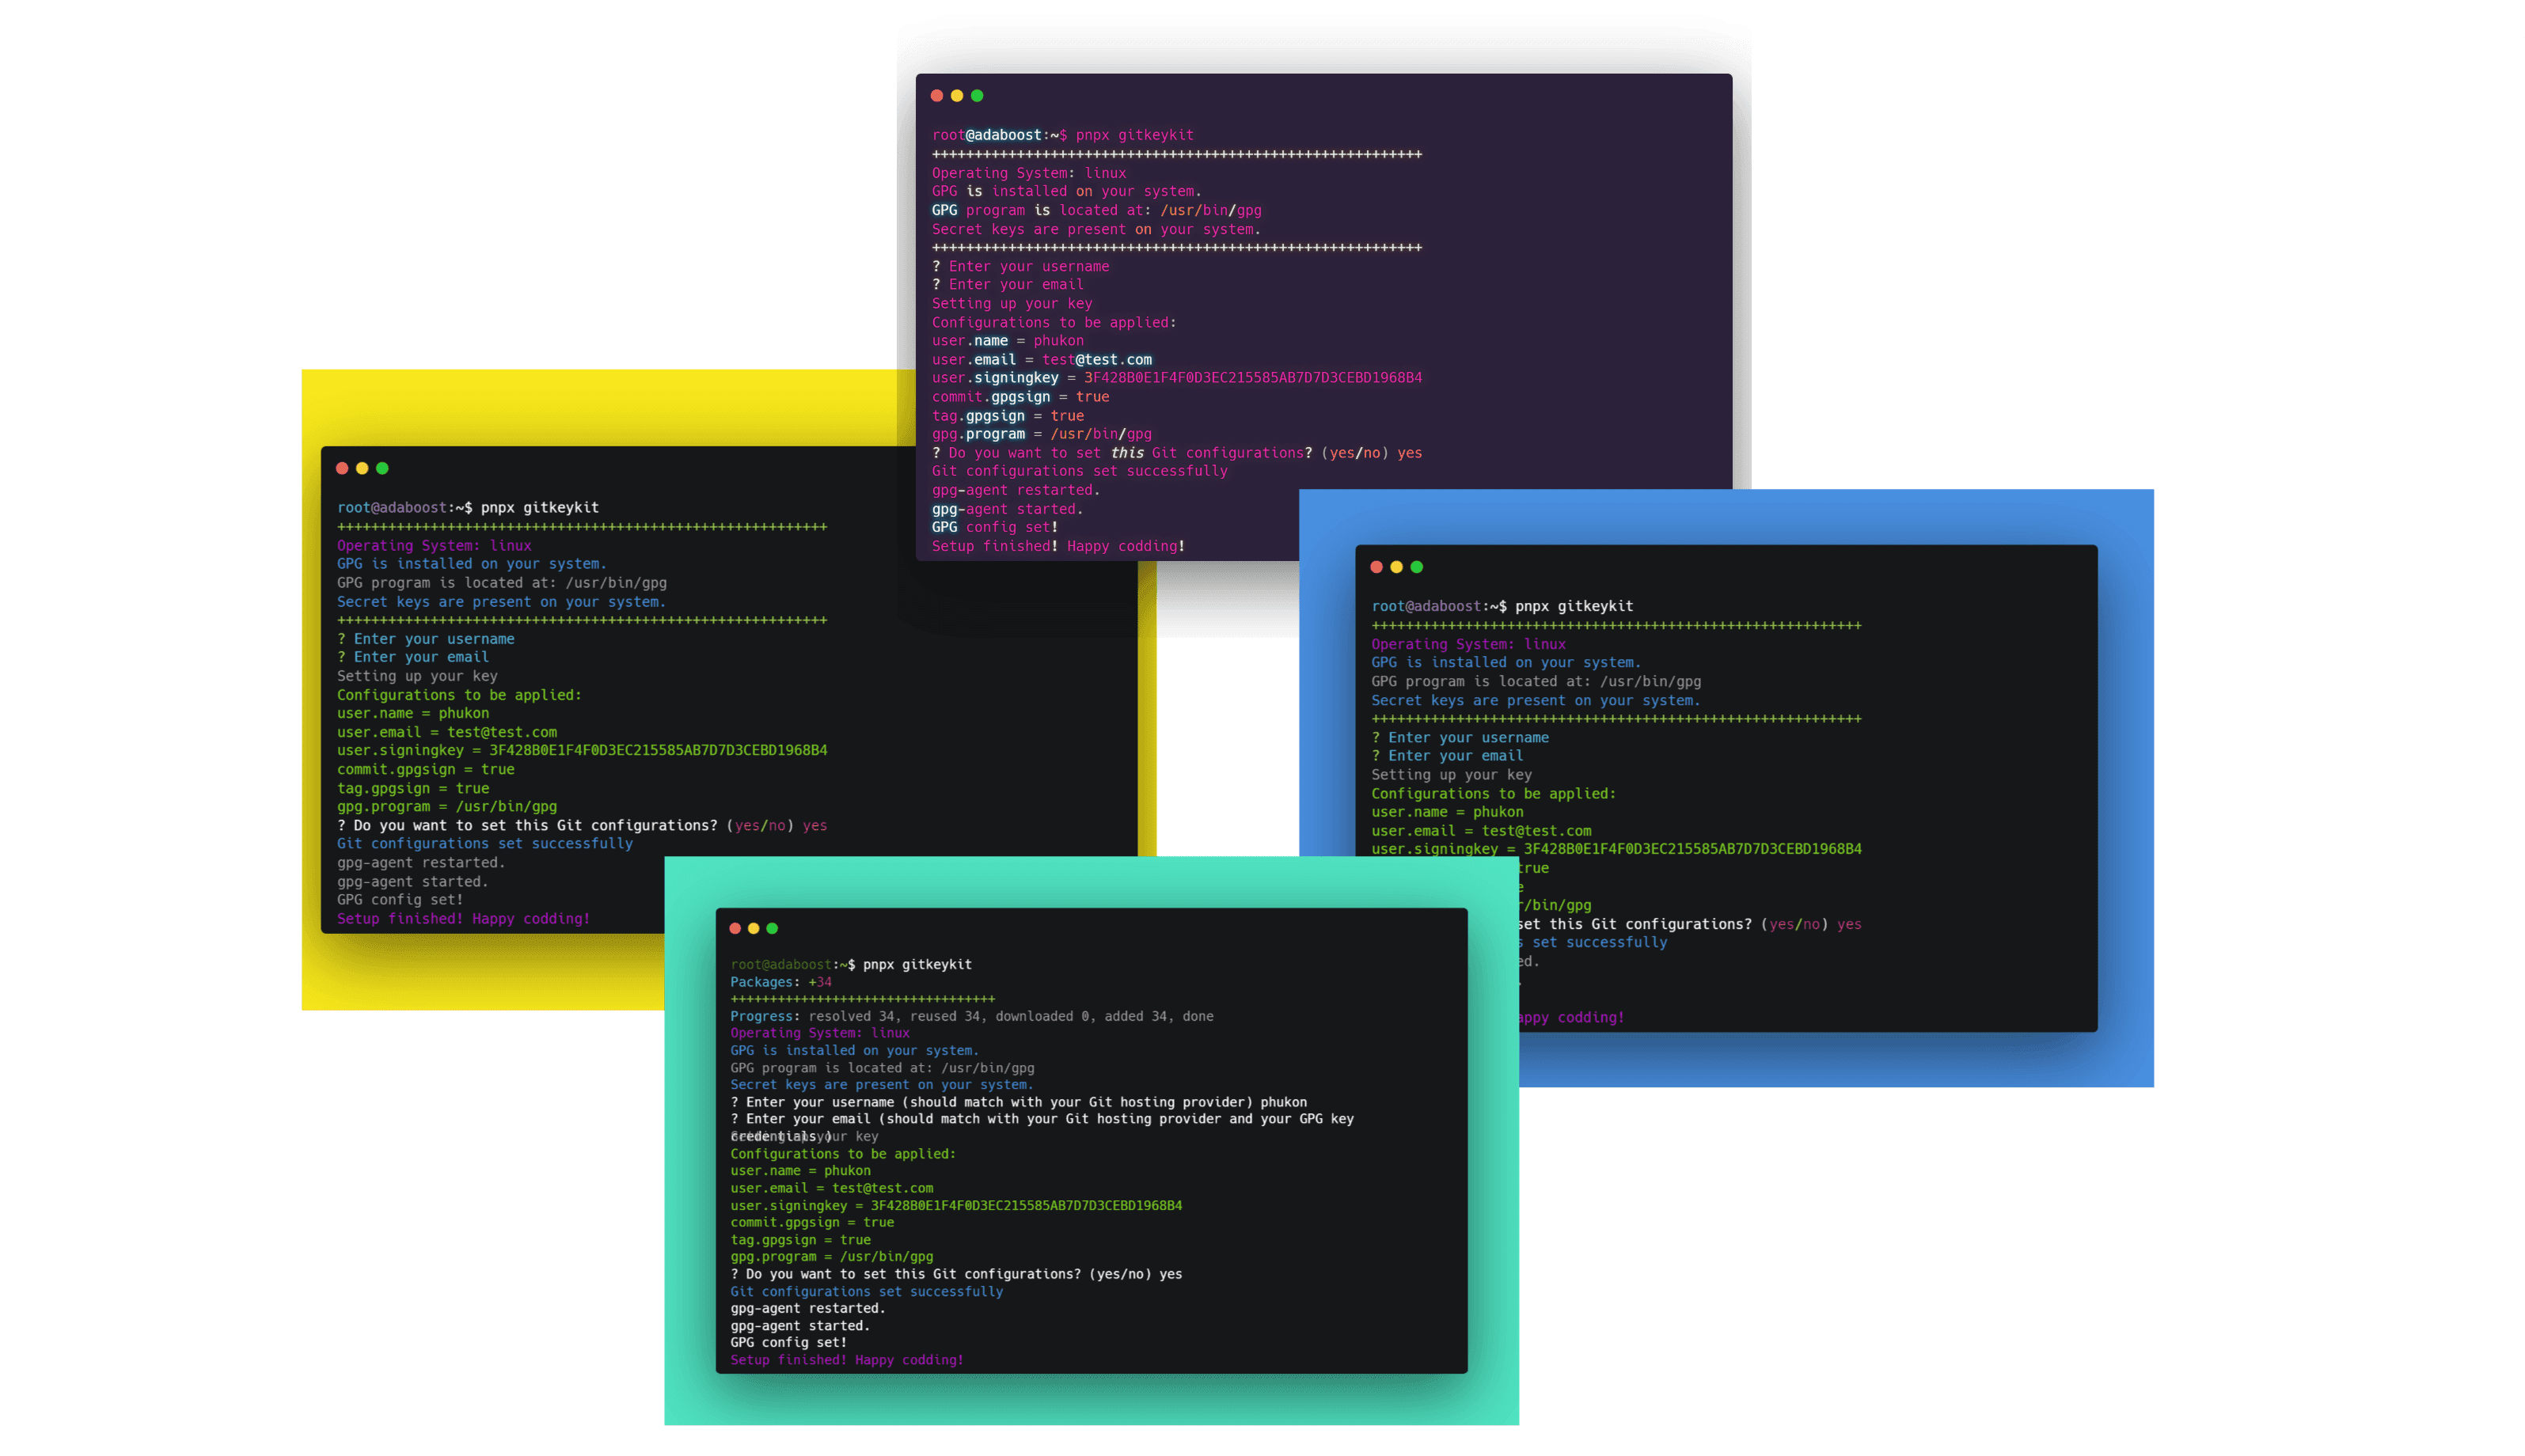
Task: Click green maximize dot on yellow-background terminal
Action: click(382, 468)
